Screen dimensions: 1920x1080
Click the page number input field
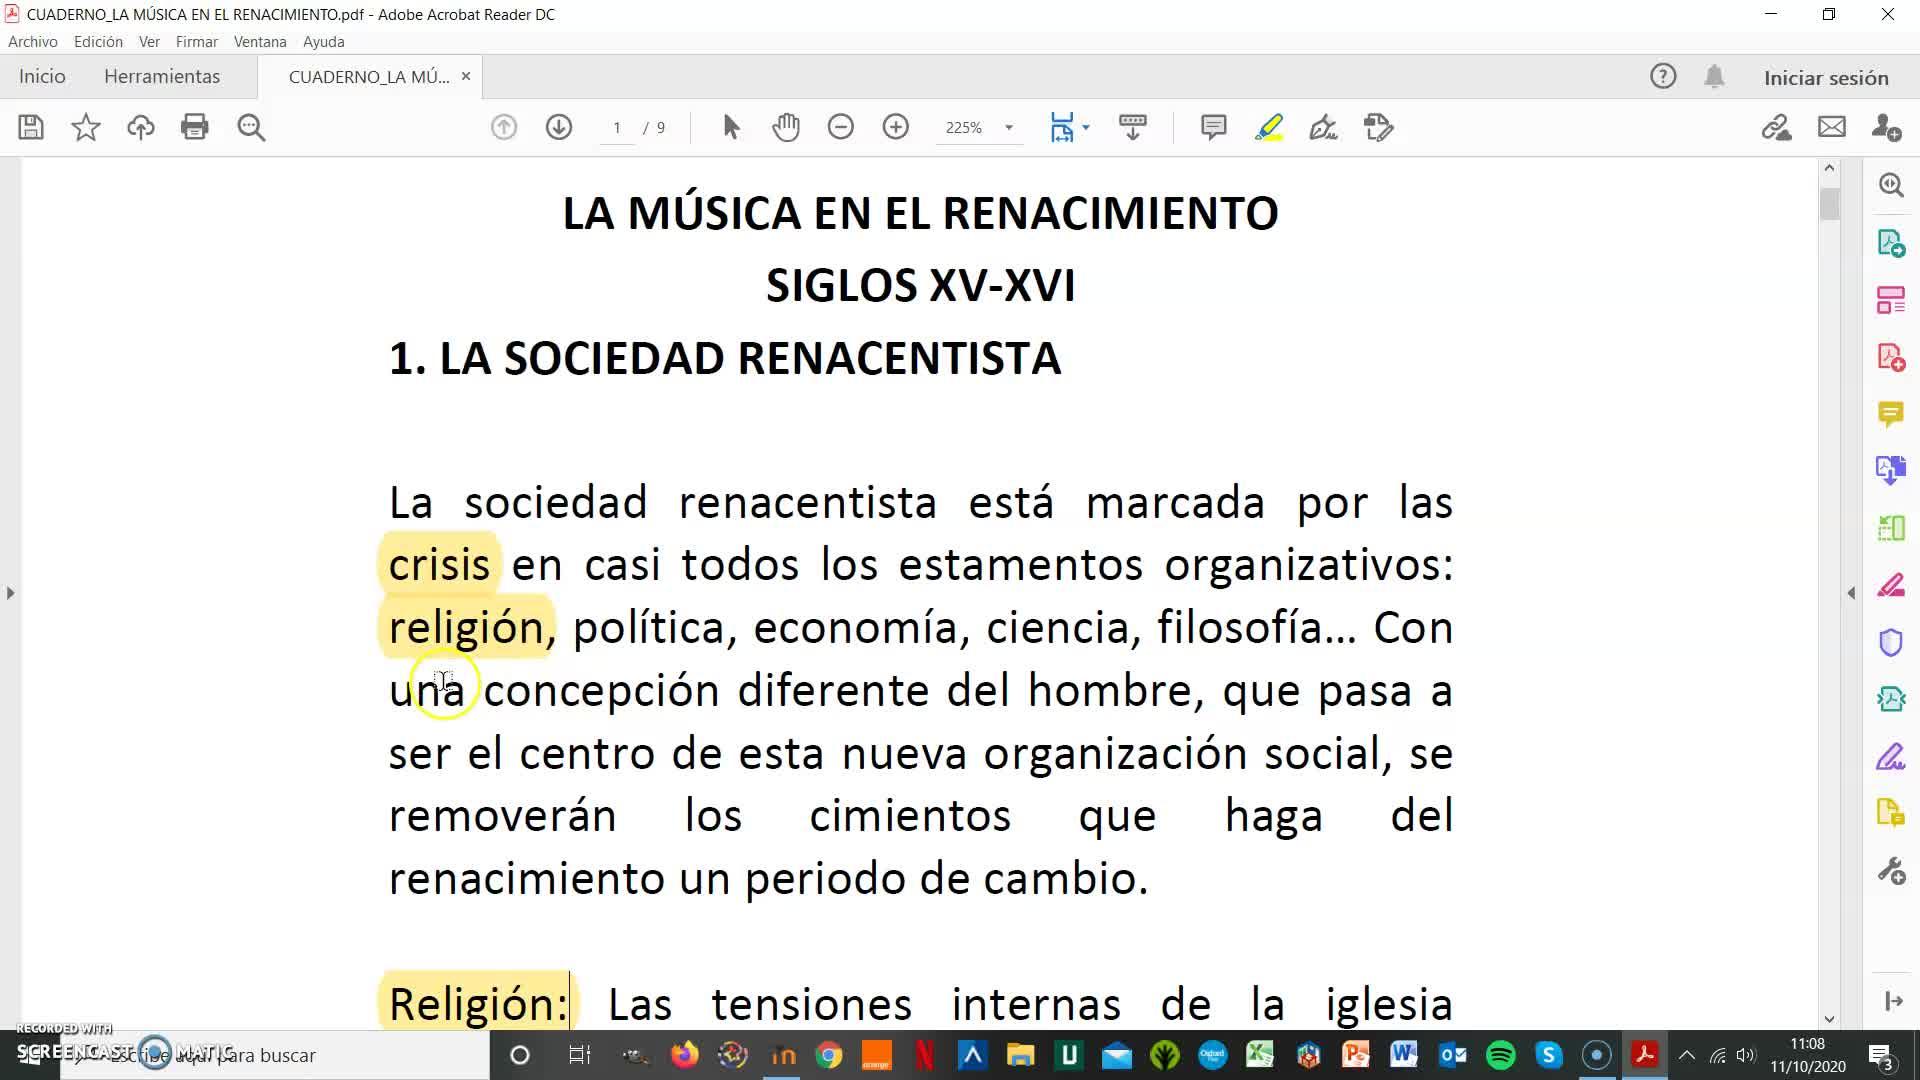(x=617, y=128)
